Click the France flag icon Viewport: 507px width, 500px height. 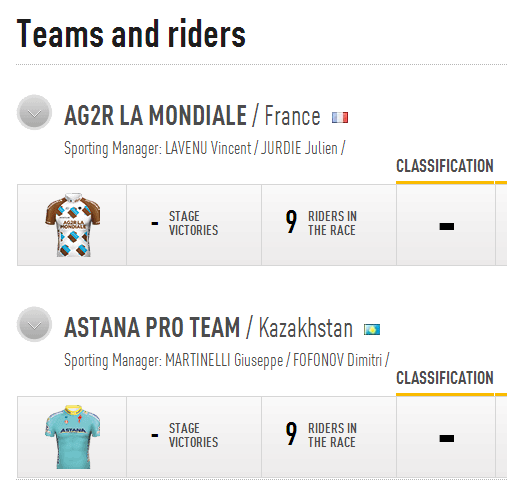tap(340, 117)
